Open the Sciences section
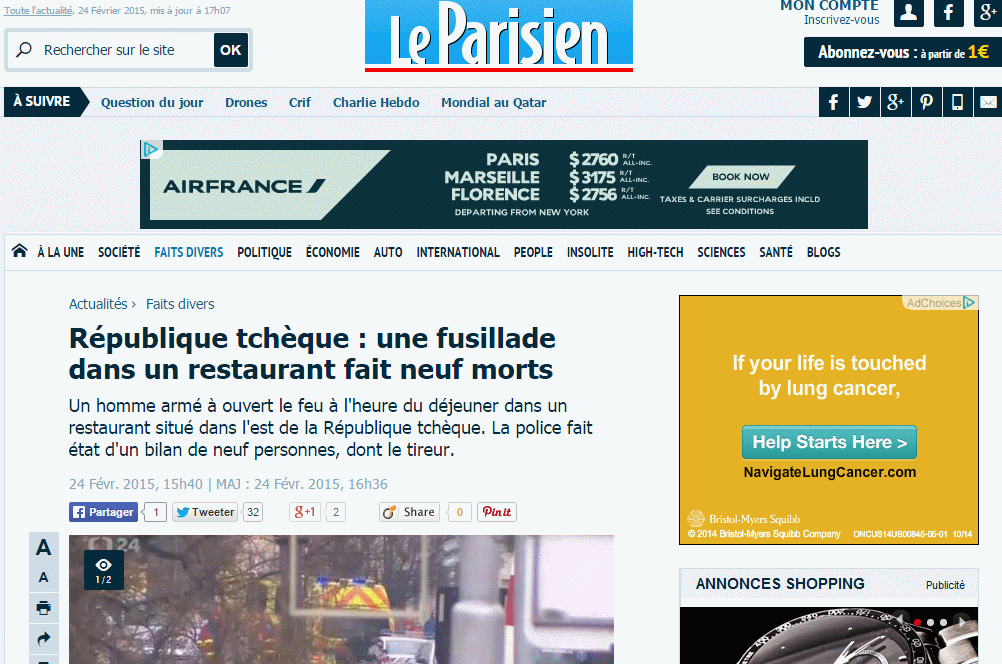This screenshot has width=1002, height=664. click(721, 252)
